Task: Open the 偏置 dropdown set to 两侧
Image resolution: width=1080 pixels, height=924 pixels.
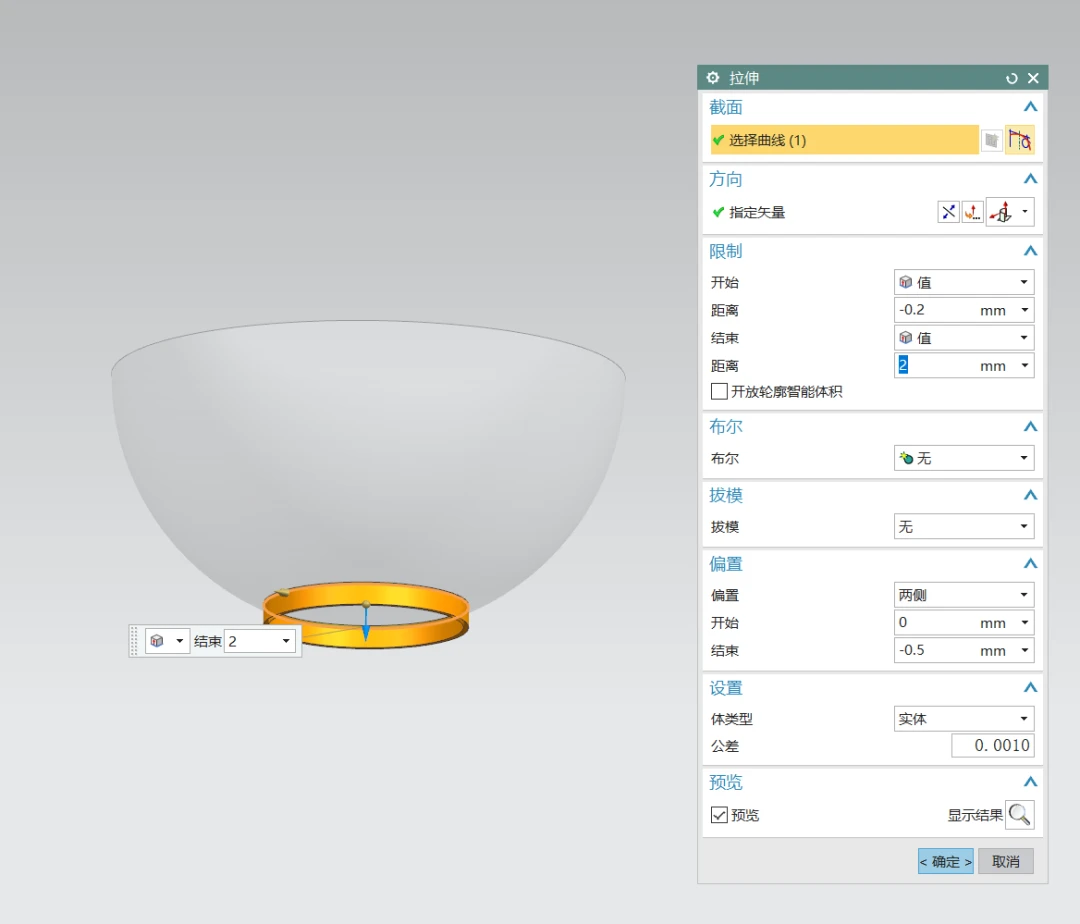Action: coord(964,595)
